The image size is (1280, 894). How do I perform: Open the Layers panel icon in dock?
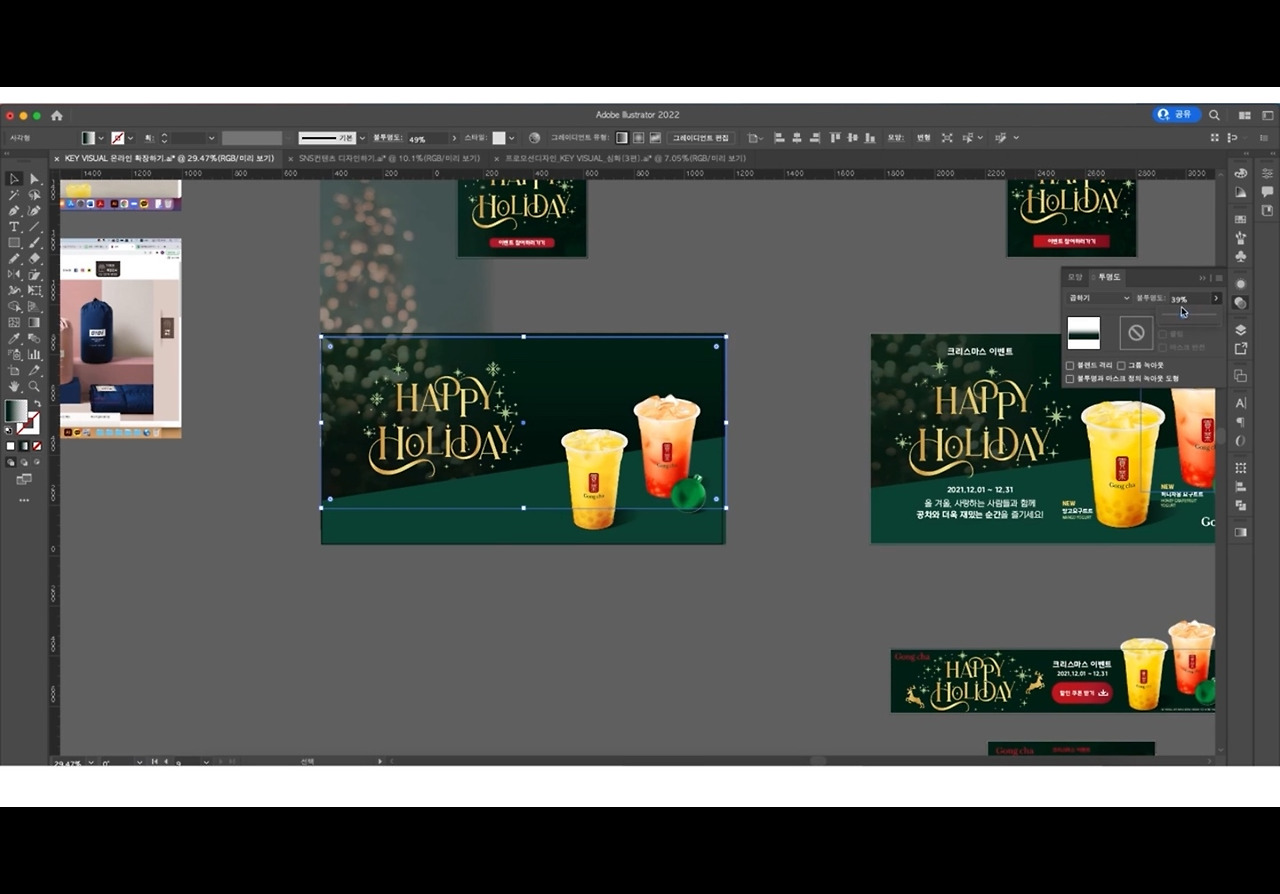coord(1241,330)
